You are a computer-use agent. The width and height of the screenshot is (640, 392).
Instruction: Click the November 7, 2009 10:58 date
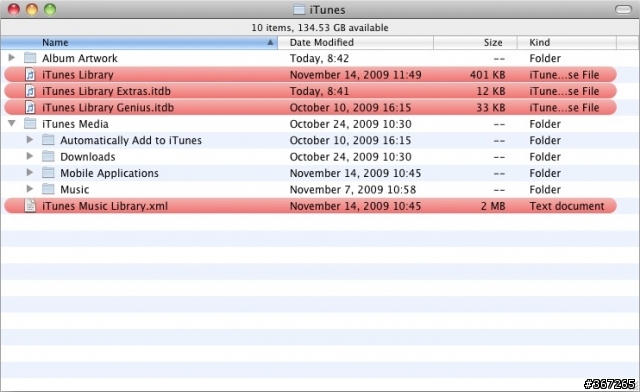tap(353, 189)
